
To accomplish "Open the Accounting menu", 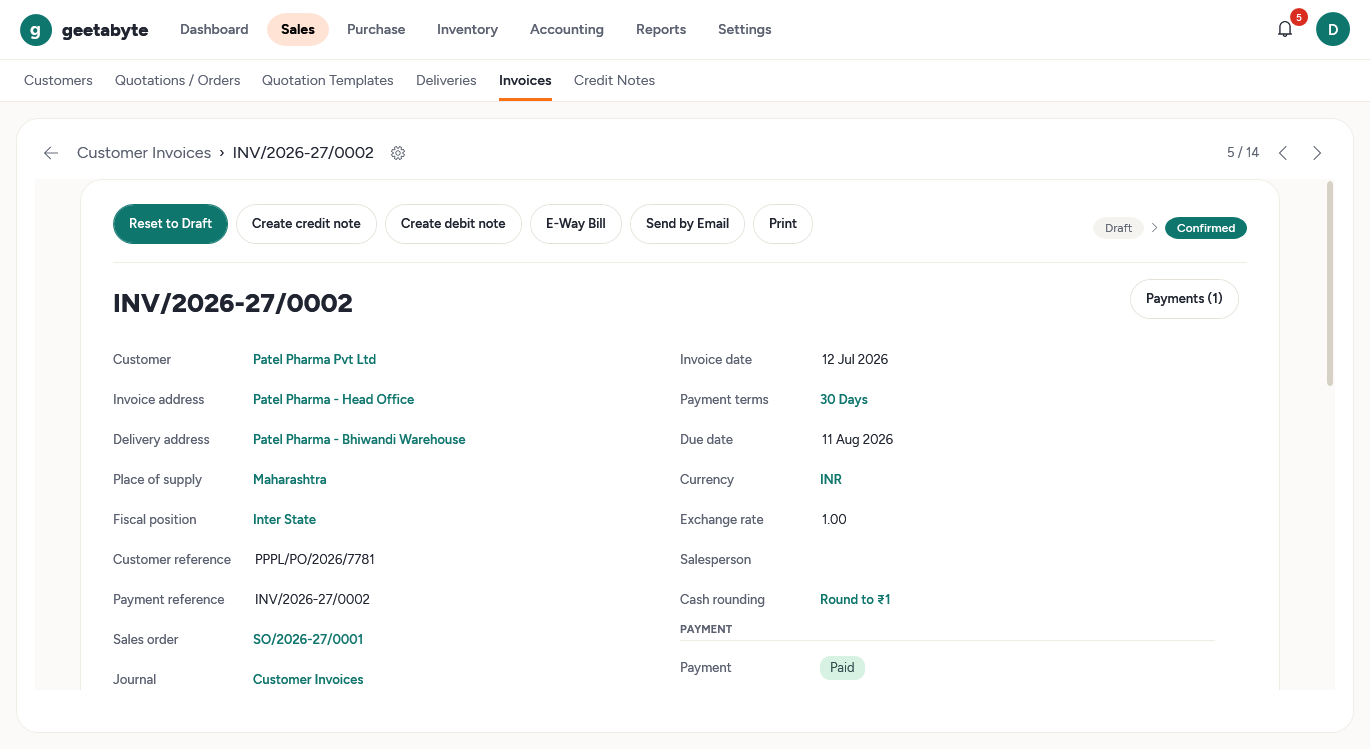I will tap(567, 30).
